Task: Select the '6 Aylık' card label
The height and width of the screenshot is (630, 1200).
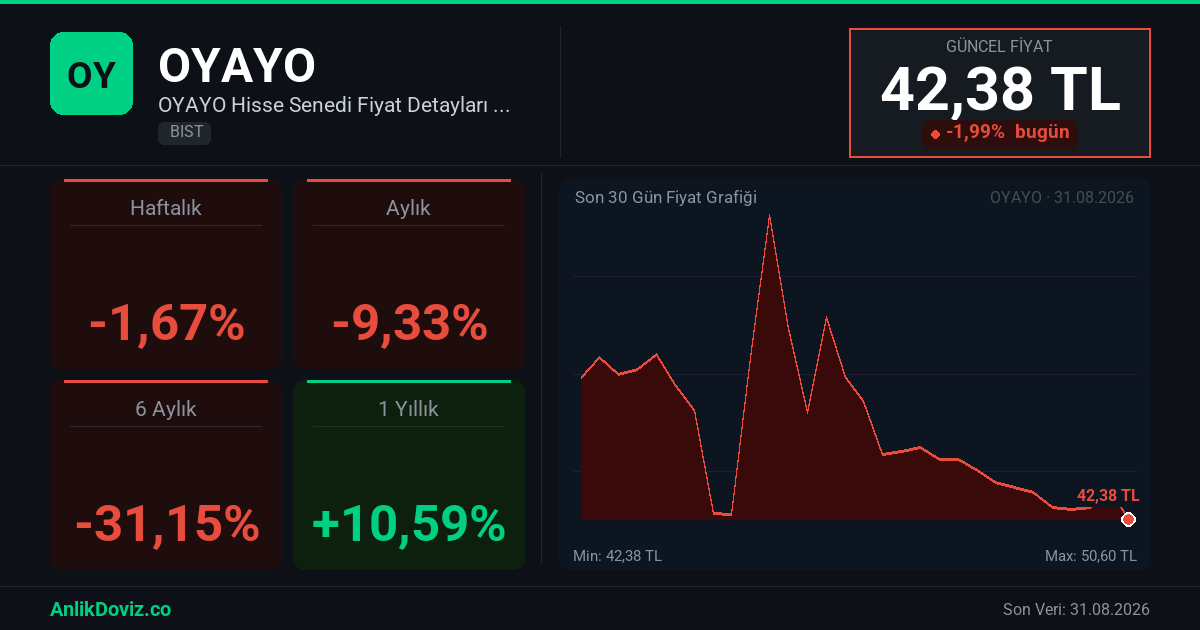Action: coord(166,409)
